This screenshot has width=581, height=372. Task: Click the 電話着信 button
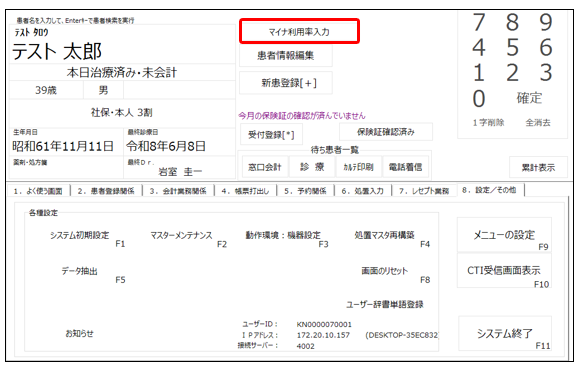point(405,167)
